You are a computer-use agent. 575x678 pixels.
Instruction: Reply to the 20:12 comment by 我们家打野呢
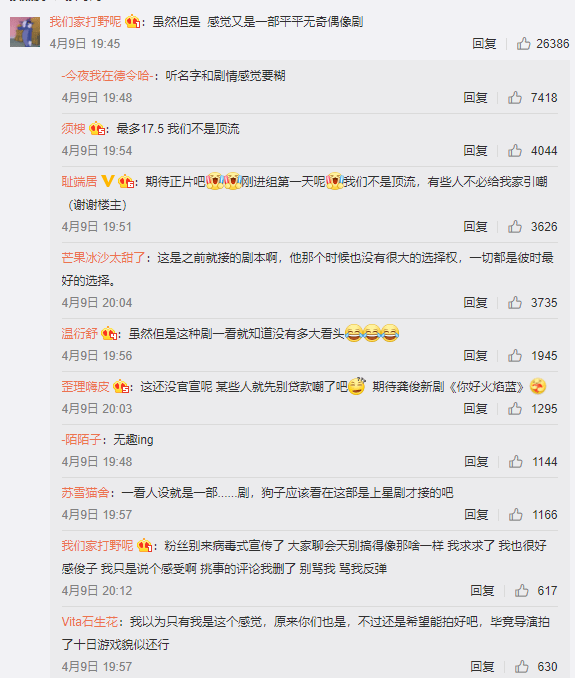pyautogui.click(x=482, y=590)
